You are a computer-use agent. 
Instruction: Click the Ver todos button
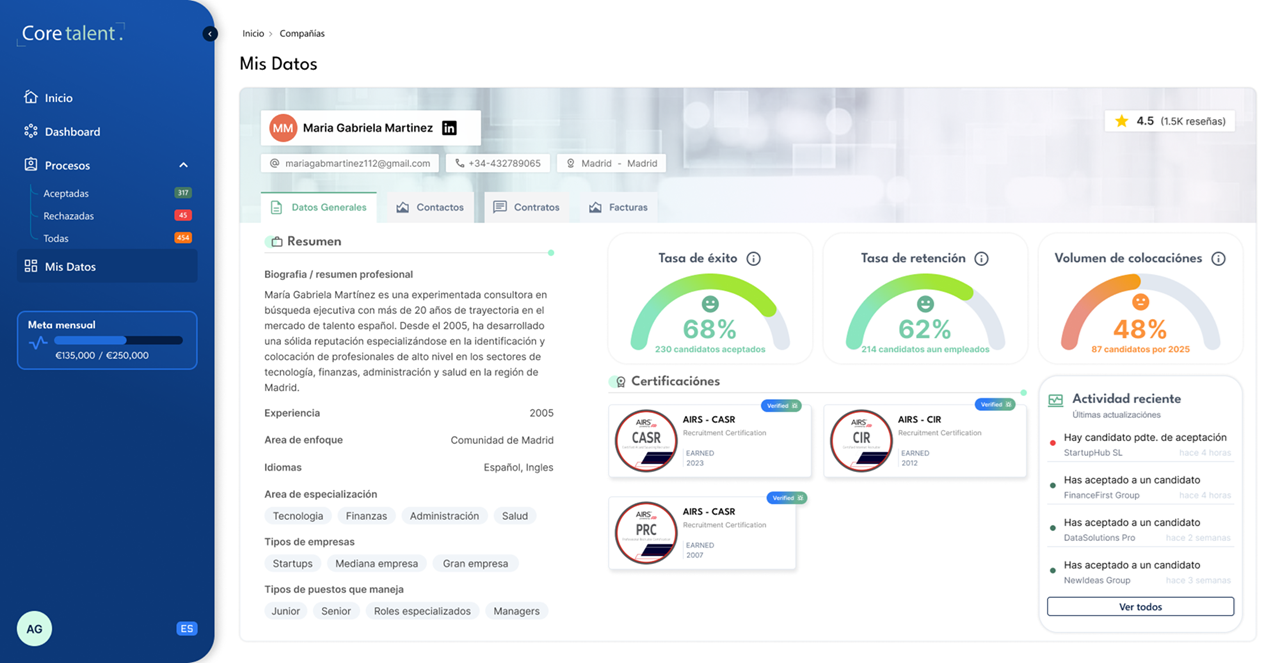1140,607
